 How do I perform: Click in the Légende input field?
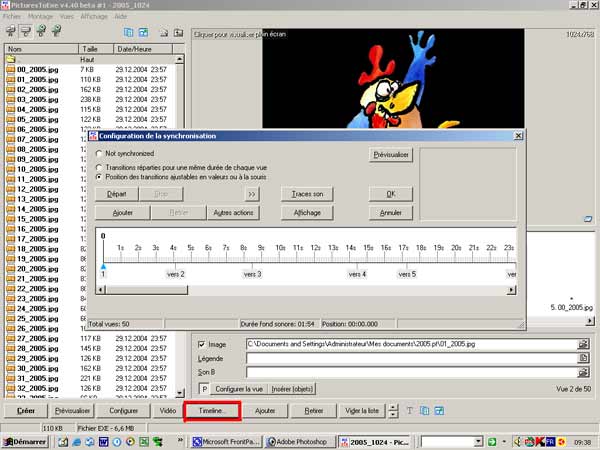click(412, 358)
